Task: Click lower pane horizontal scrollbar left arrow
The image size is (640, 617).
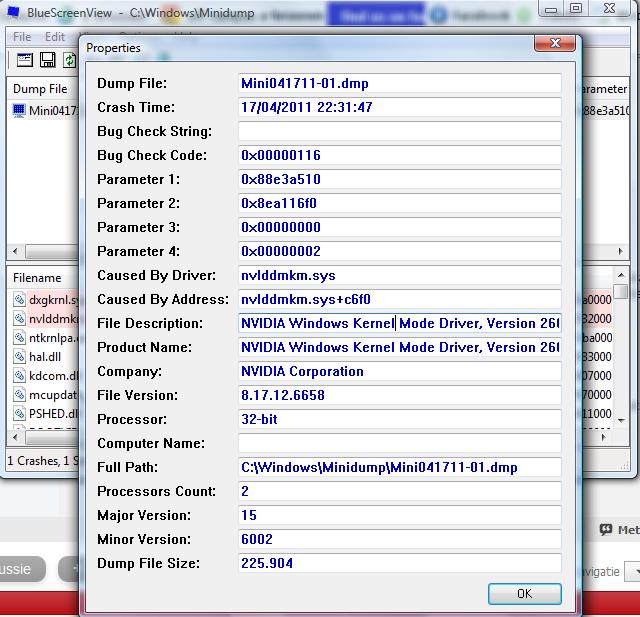Action: click(15, 437)
